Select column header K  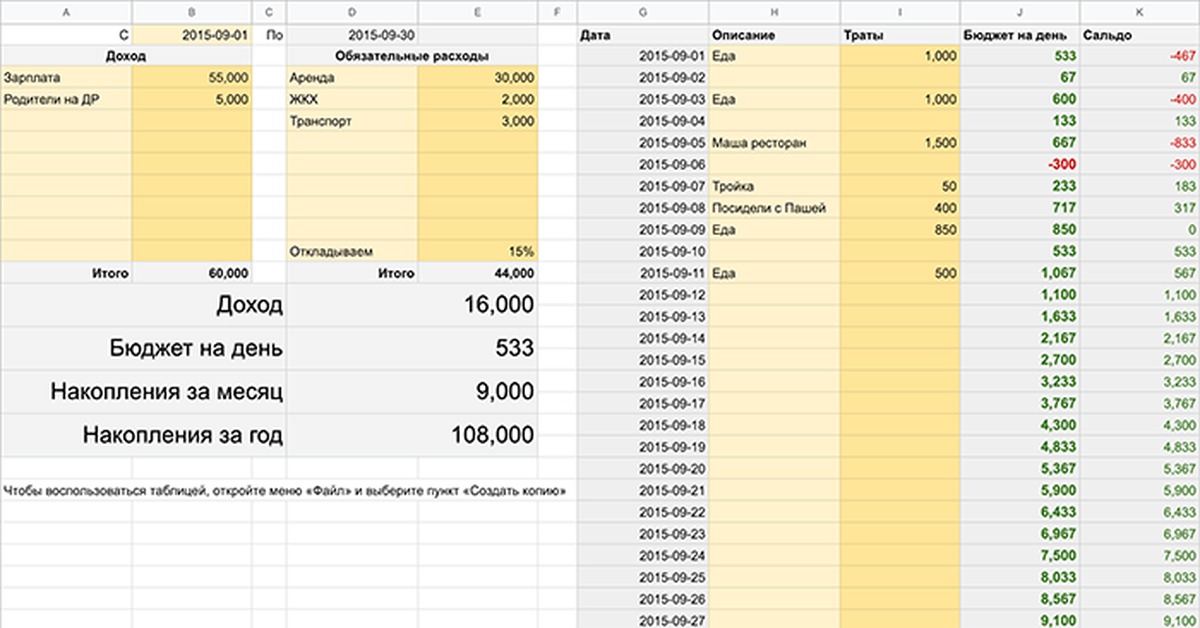tap(1139, 13)
